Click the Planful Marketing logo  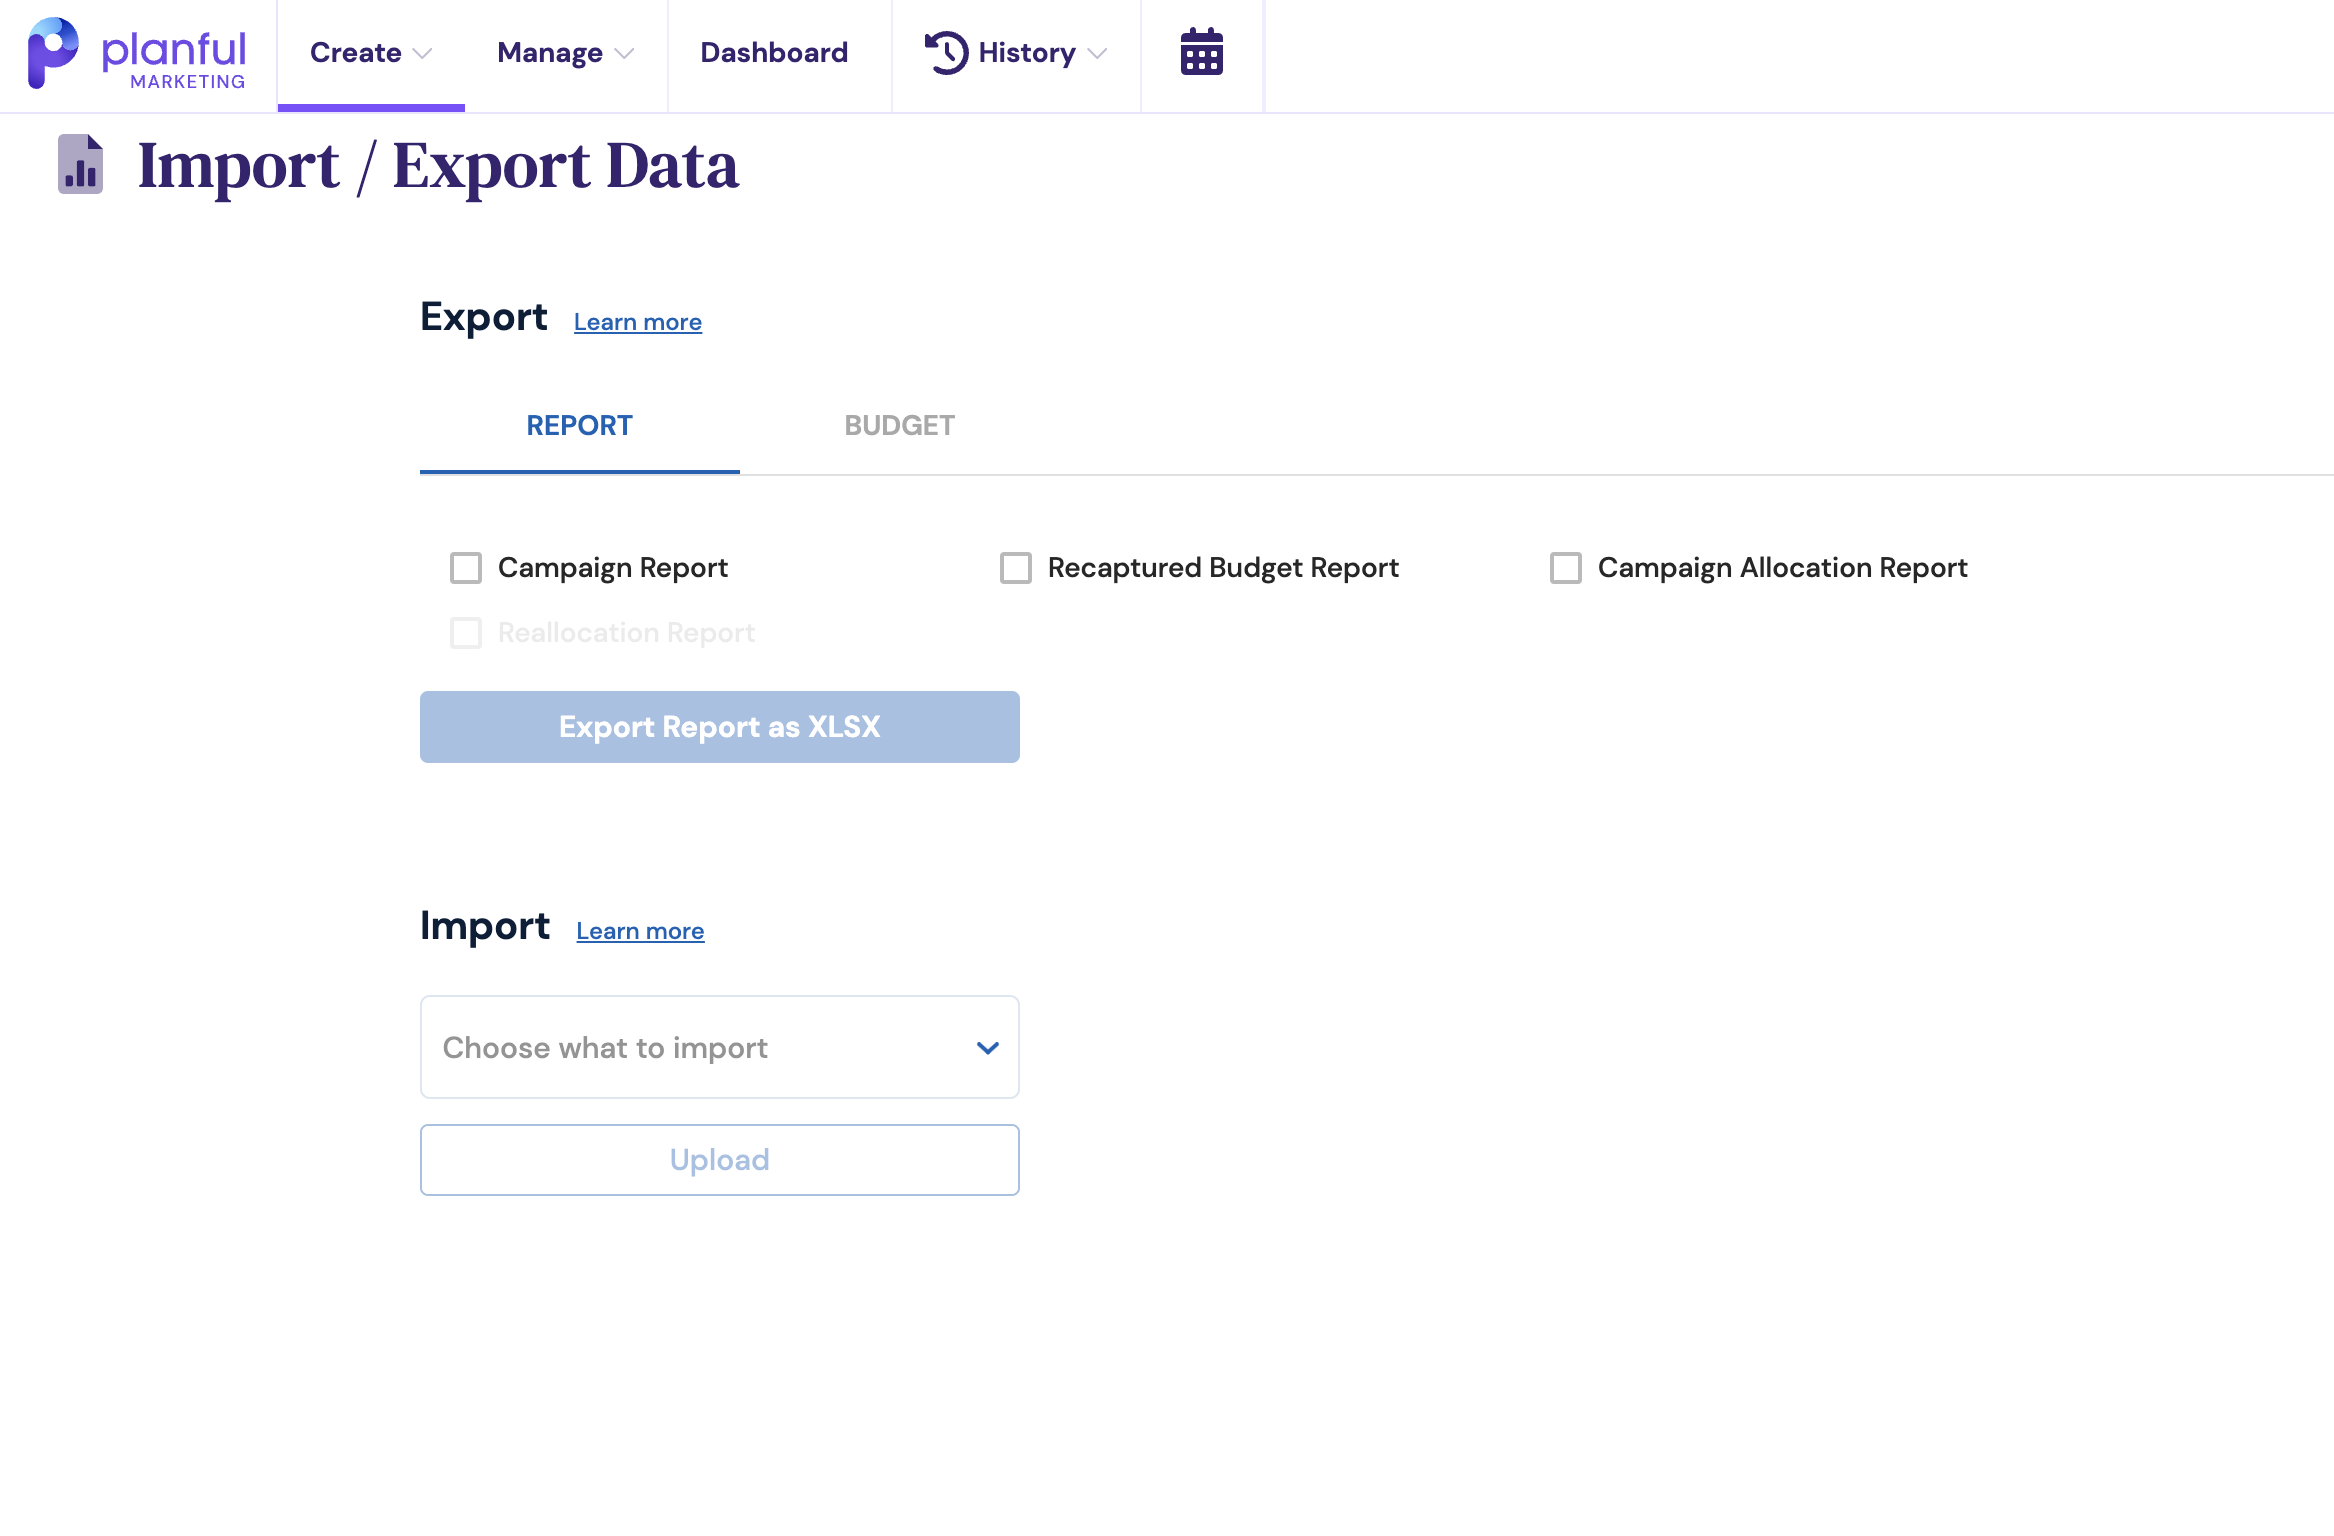(137, 54)
